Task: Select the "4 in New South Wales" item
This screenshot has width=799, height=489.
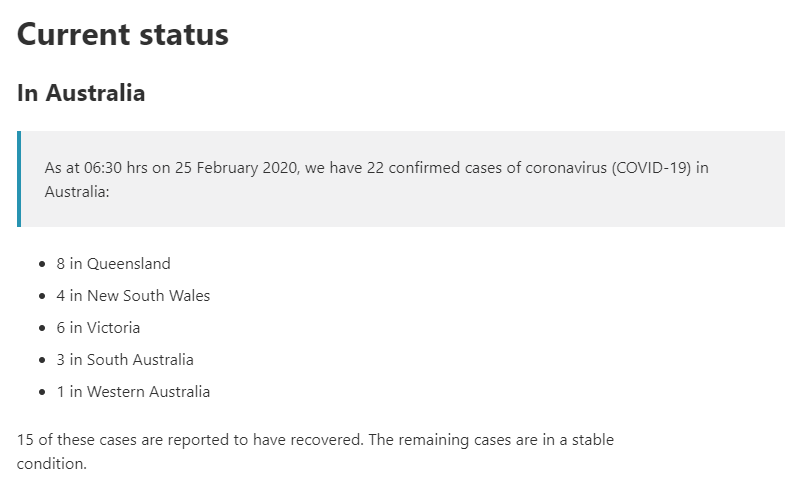Action: click(x=133, y=296)
